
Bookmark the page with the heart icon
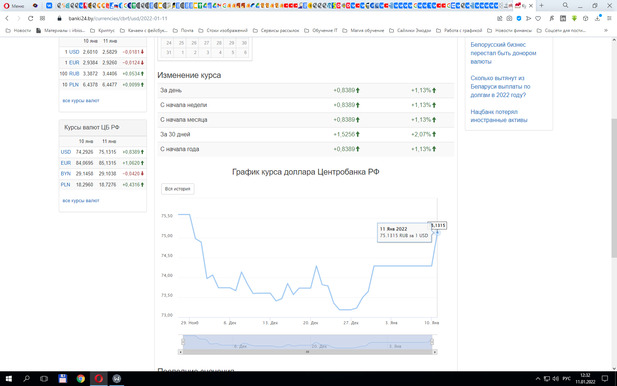538,18
